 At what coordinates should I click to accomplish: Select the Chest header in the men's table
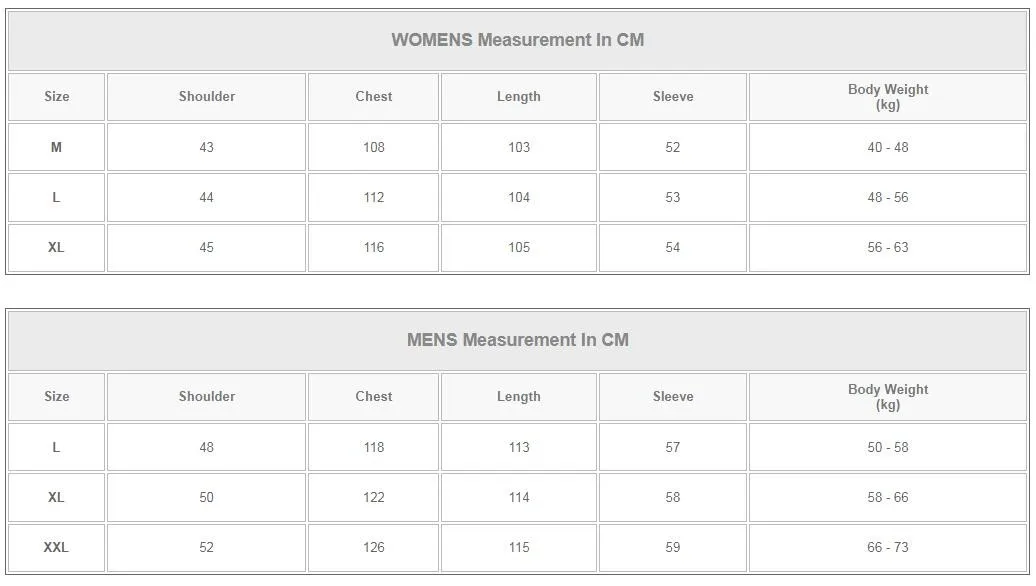pyautogui.click(x=373, y=397)
